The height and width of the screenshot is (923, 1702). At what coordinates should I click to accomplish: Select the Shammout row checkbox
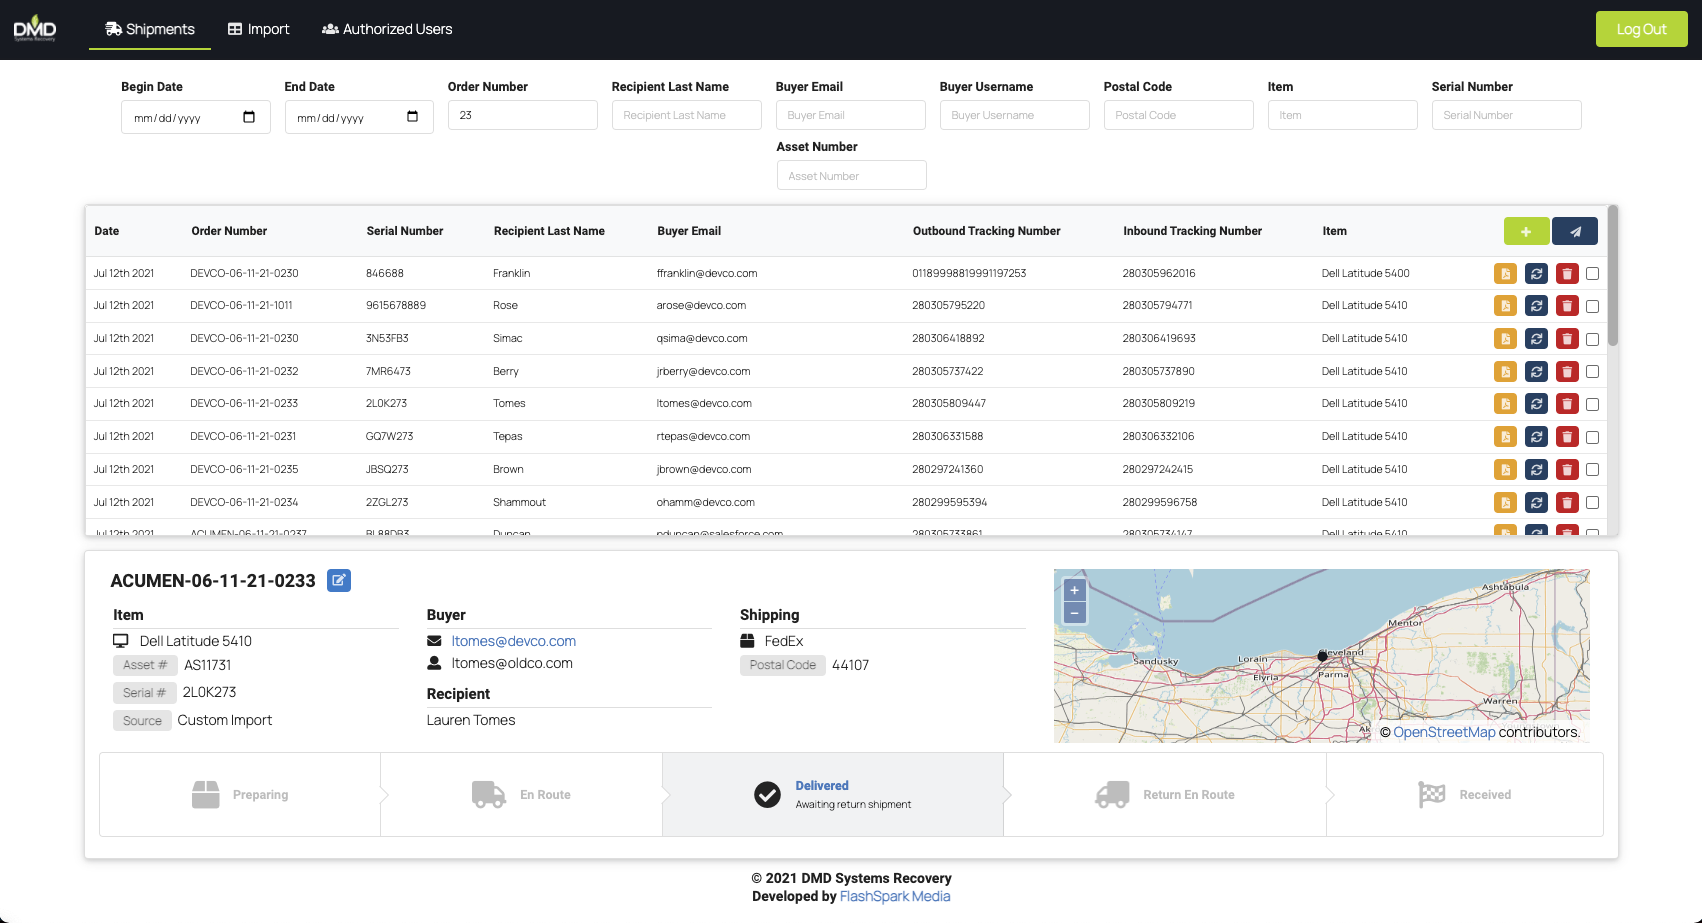(x=1592, y=502)
